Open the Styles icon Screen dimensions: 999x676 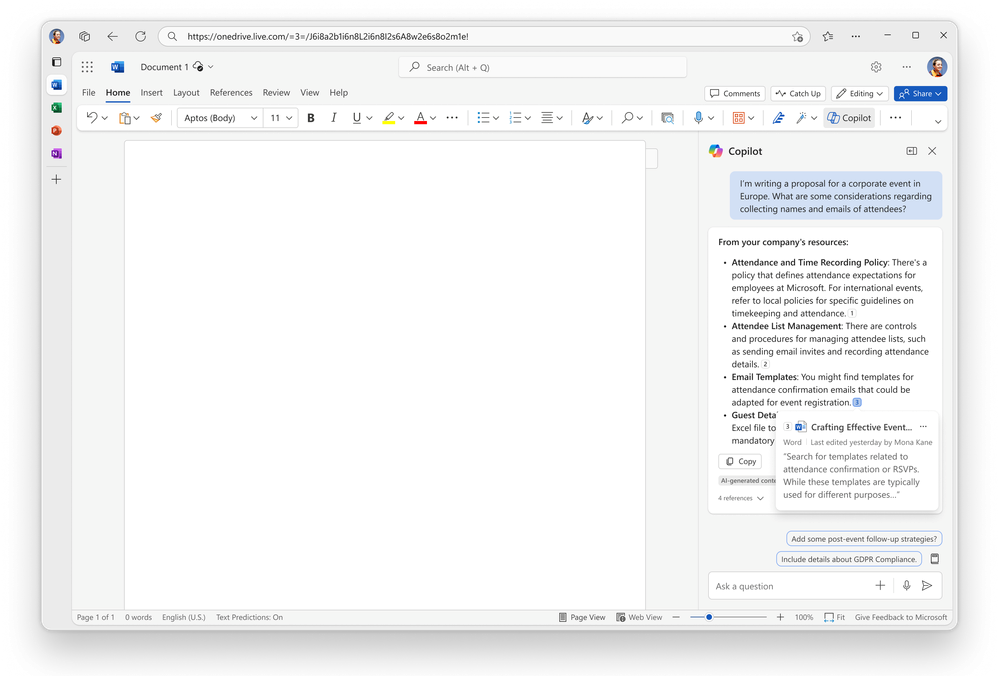(587, 118)
